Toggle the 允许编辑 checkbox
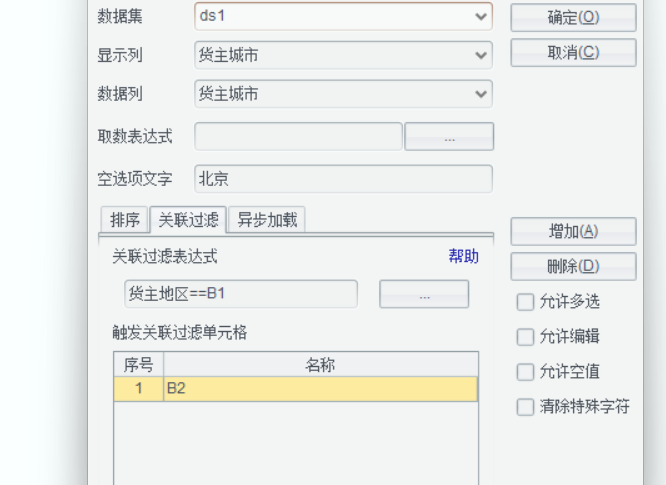 (525, 337)
